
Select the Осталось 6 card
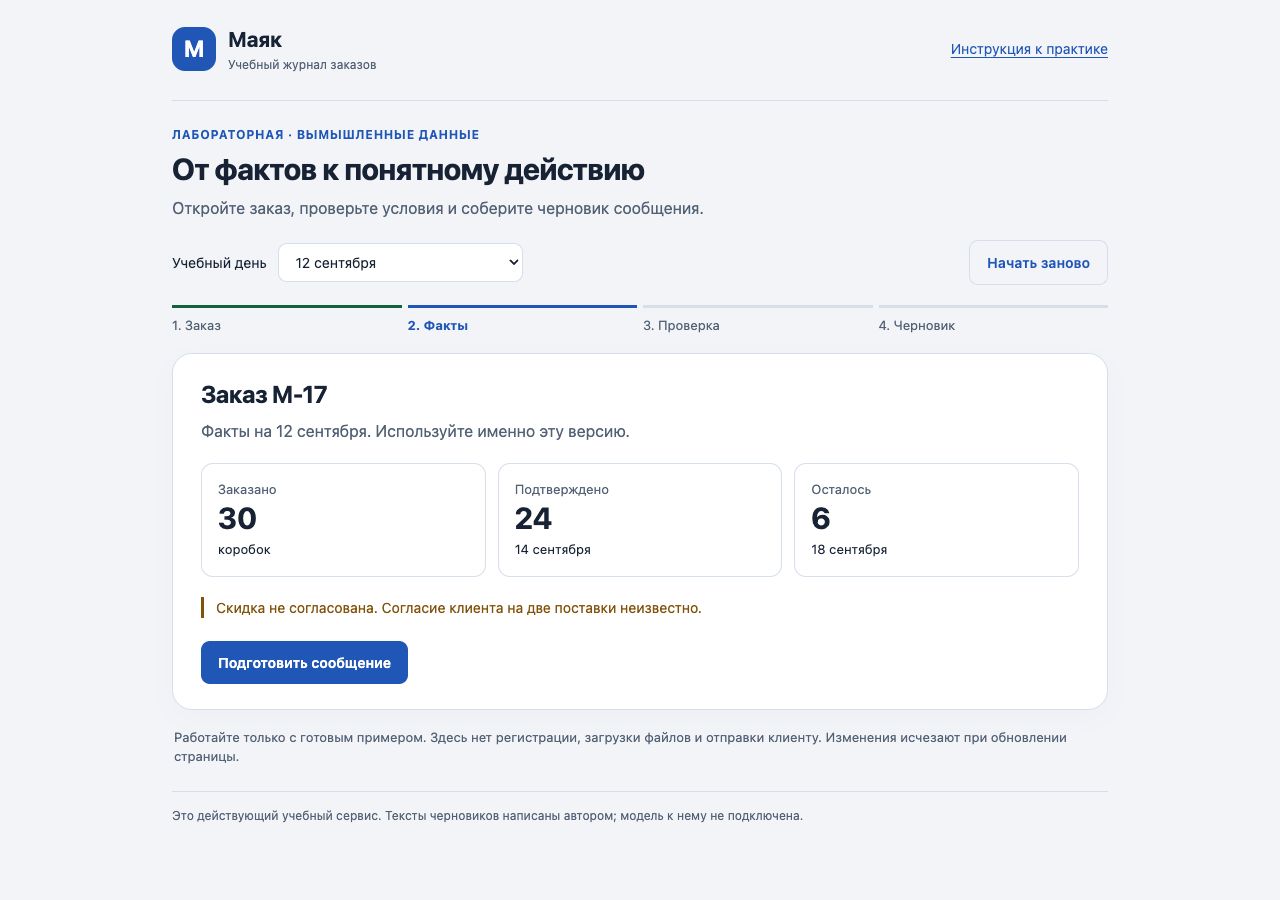(x=936, y=520)
